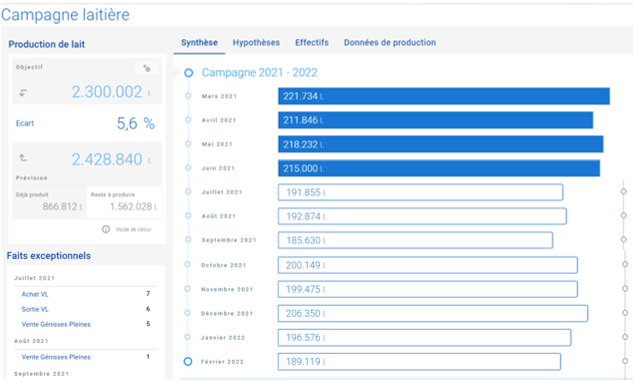This screenshot has height=380, width=633.
Task: Click the timeline dot beside Mars 2021
Action: pos(188,96)
